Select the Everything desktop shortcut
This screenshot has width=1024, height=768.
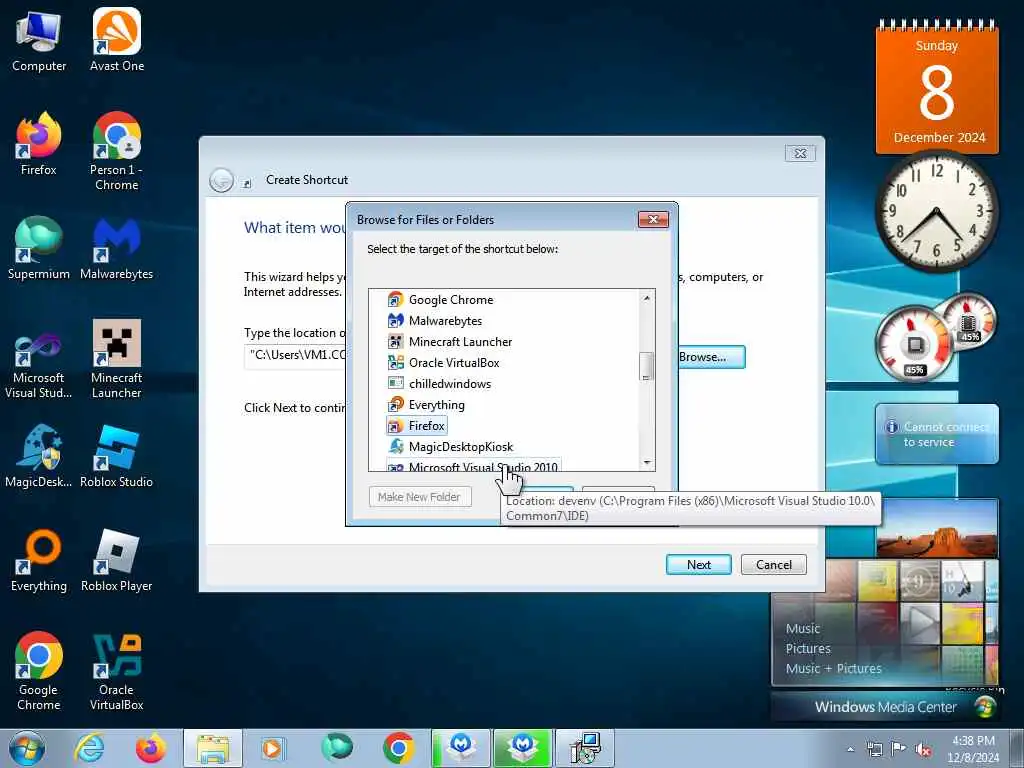coord(39,560)
